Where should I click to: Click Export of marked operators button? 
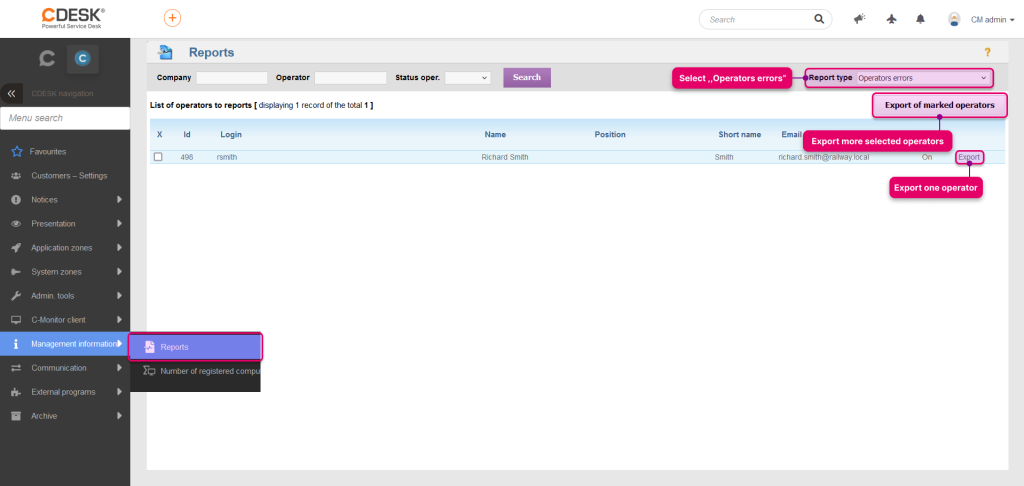(x=940, y=105)
